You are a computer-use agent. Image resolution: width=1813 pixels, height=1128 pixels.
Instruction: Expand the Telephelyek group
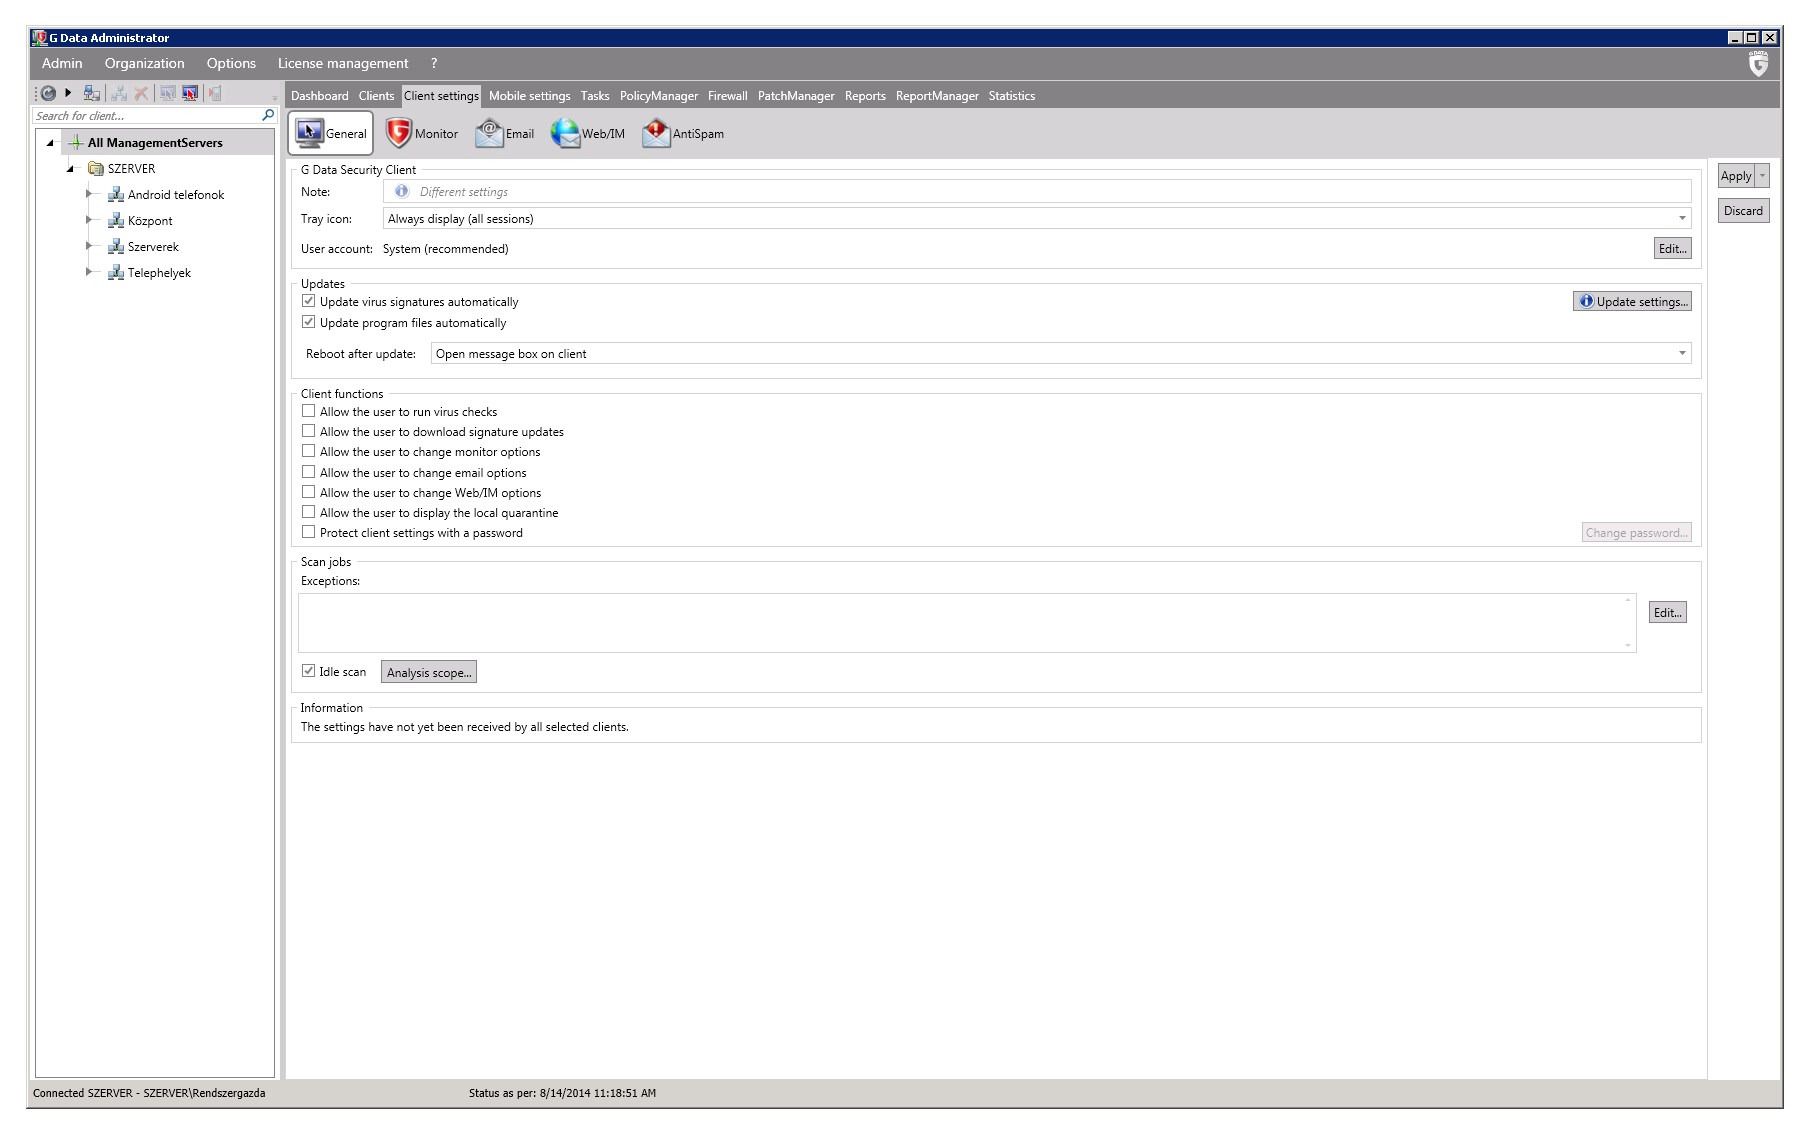[x=89, y=272]
